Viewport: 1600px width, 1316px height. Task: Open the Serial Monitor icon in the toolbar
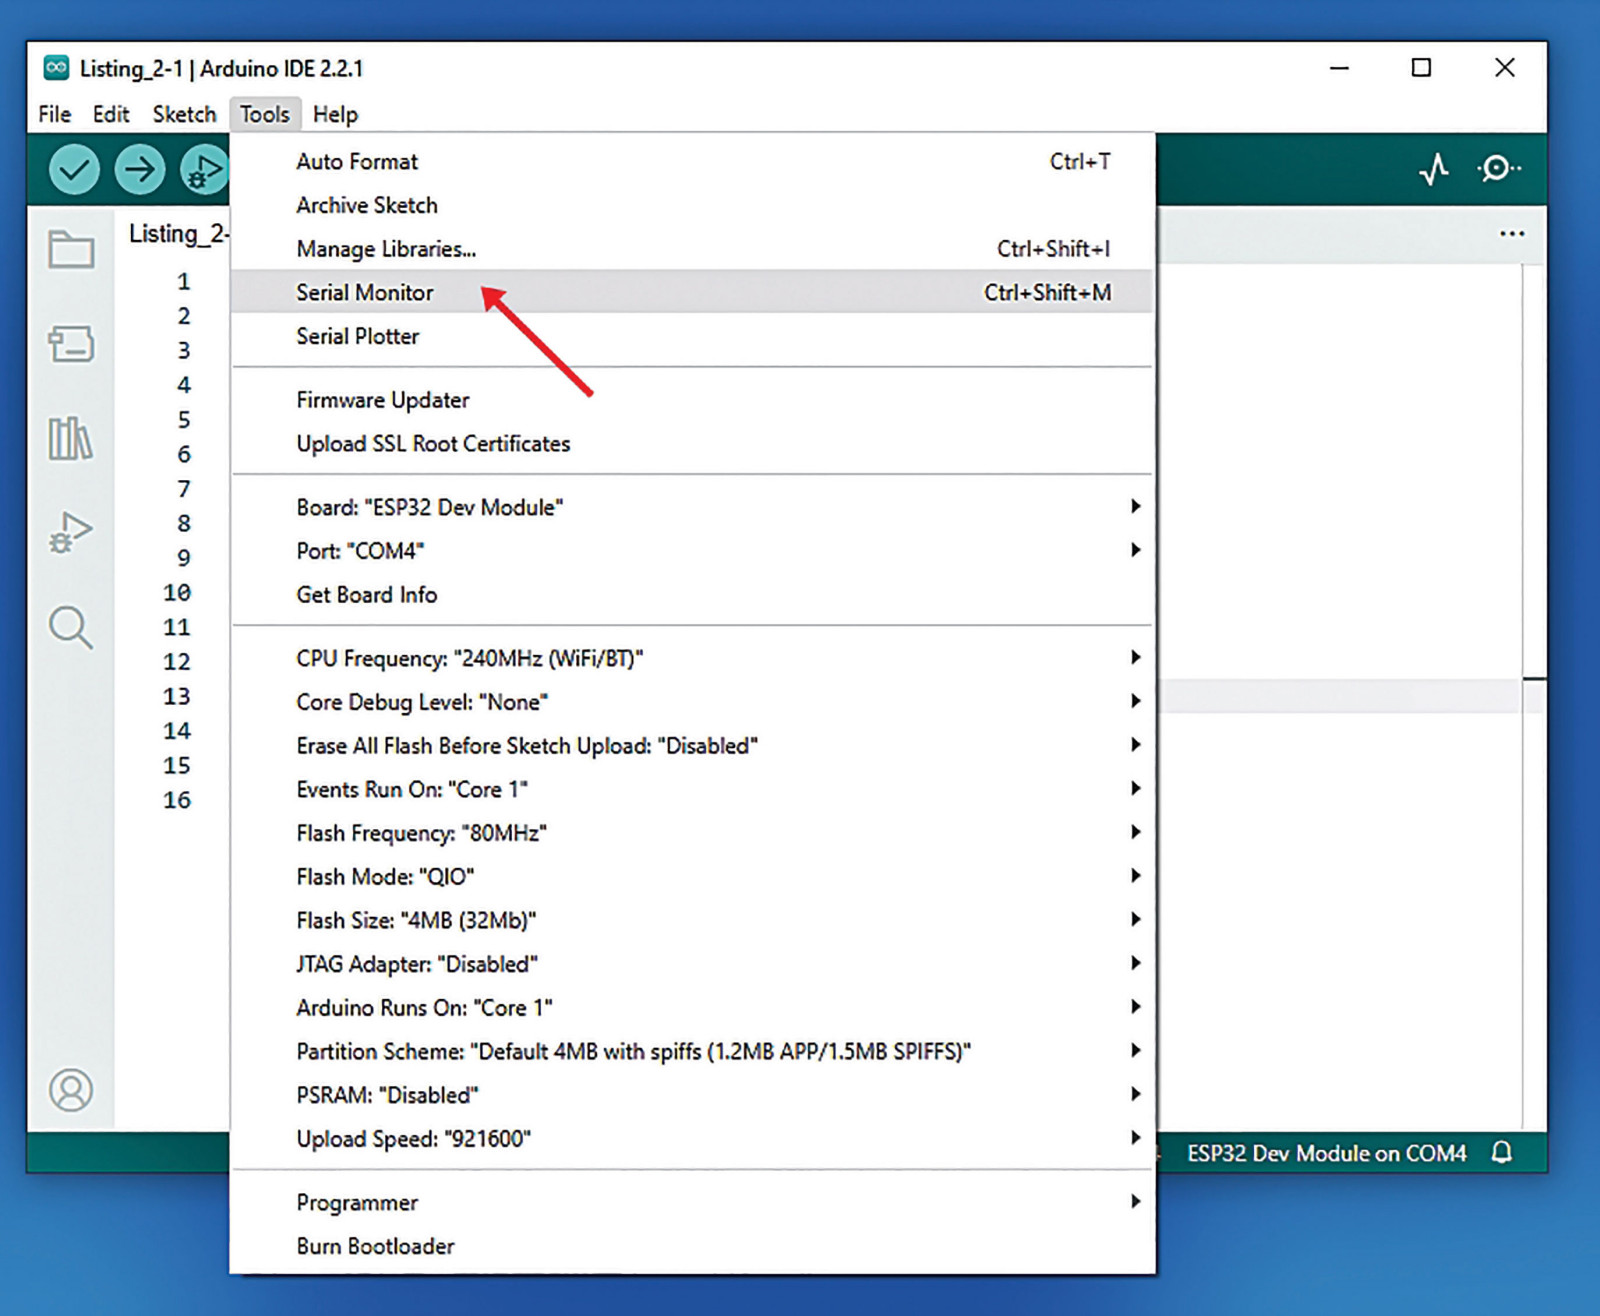coord(1499,169)
